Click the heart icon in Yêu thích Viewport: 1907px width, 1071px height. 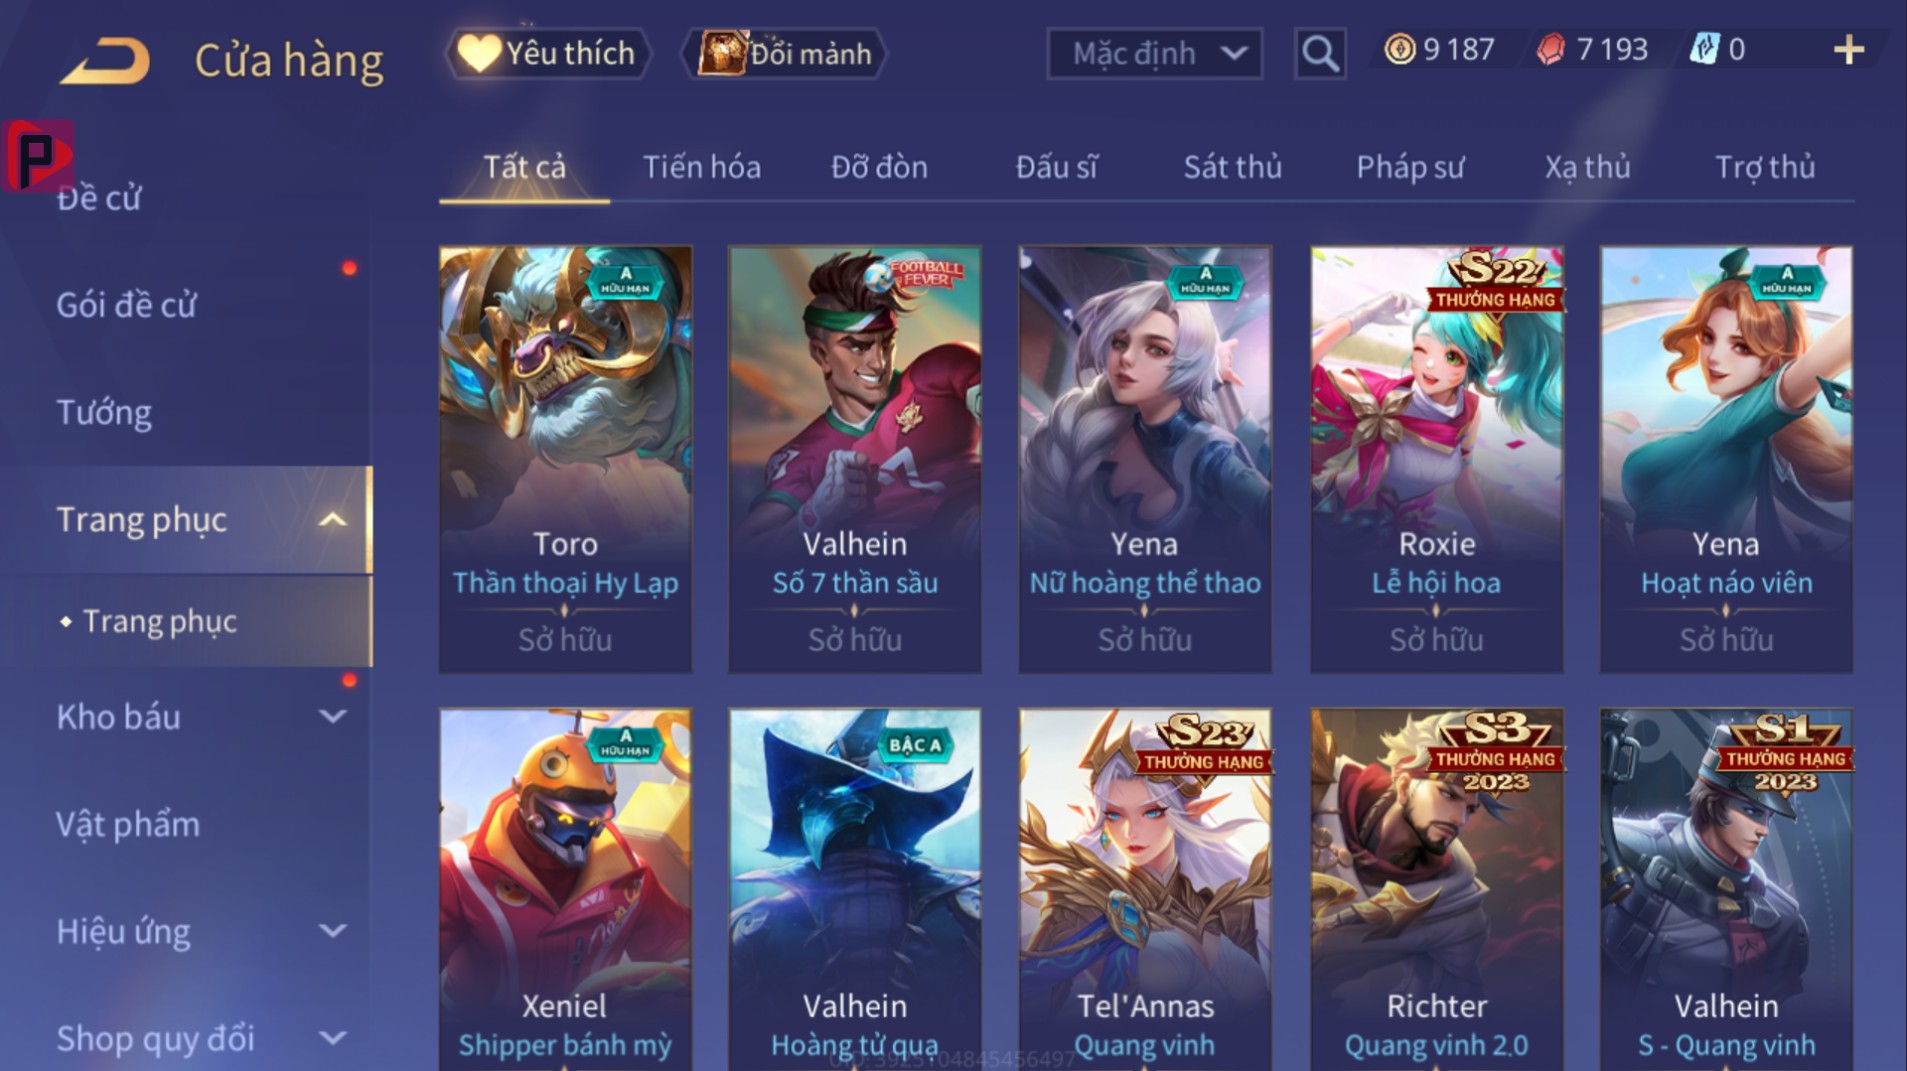click(479, 53)
